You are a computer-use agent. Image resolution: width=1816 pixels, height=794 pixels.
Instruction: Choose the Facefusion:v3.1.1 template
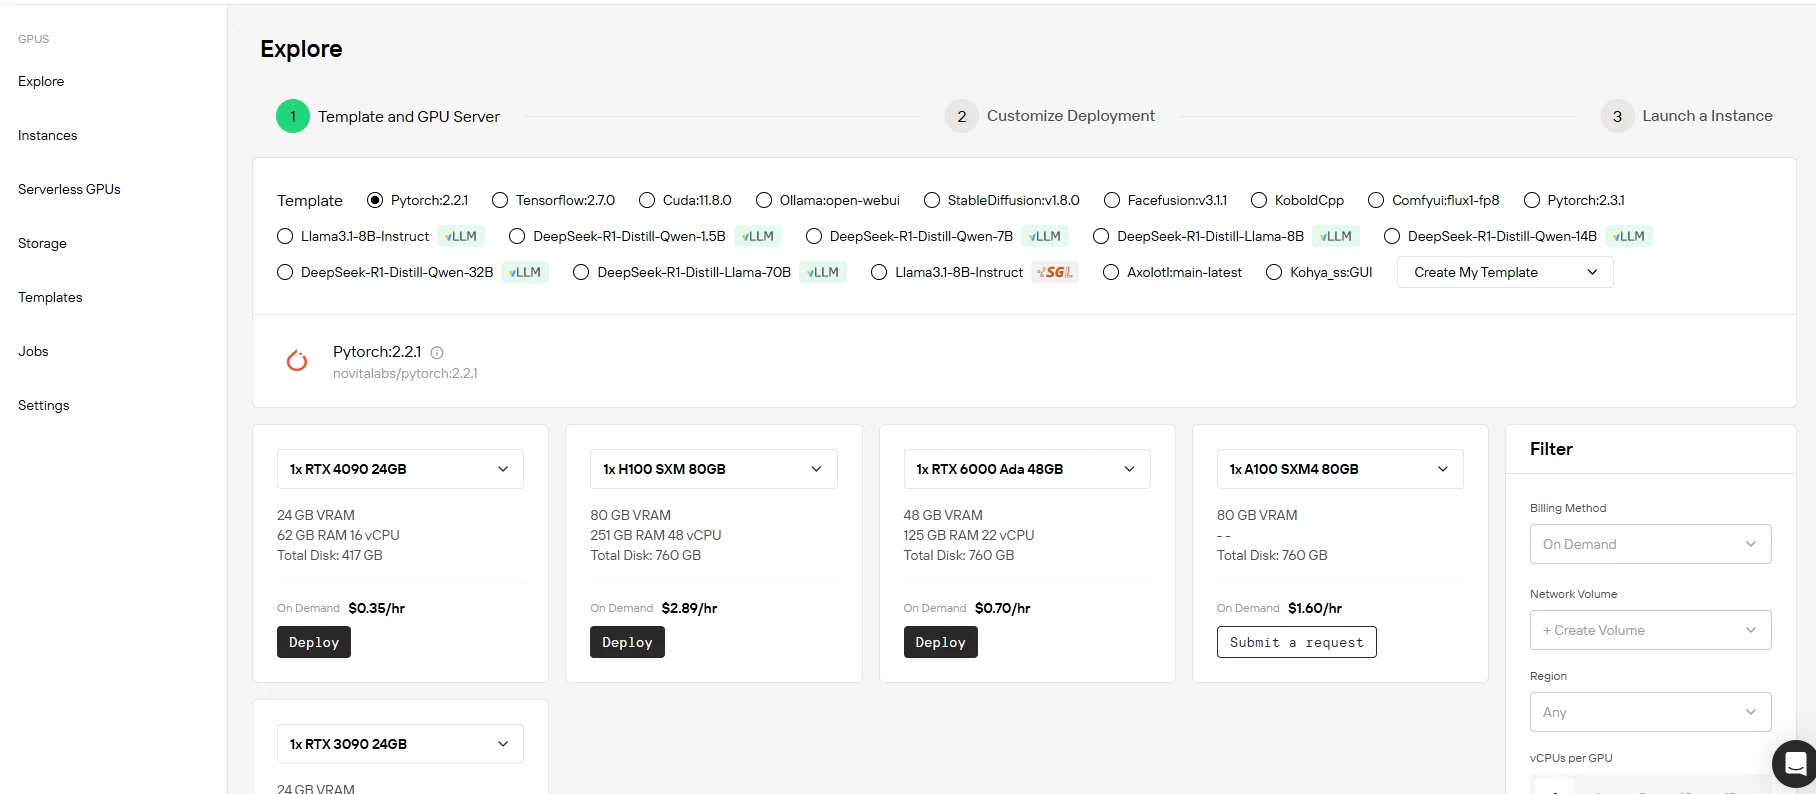pos(1112,200)
